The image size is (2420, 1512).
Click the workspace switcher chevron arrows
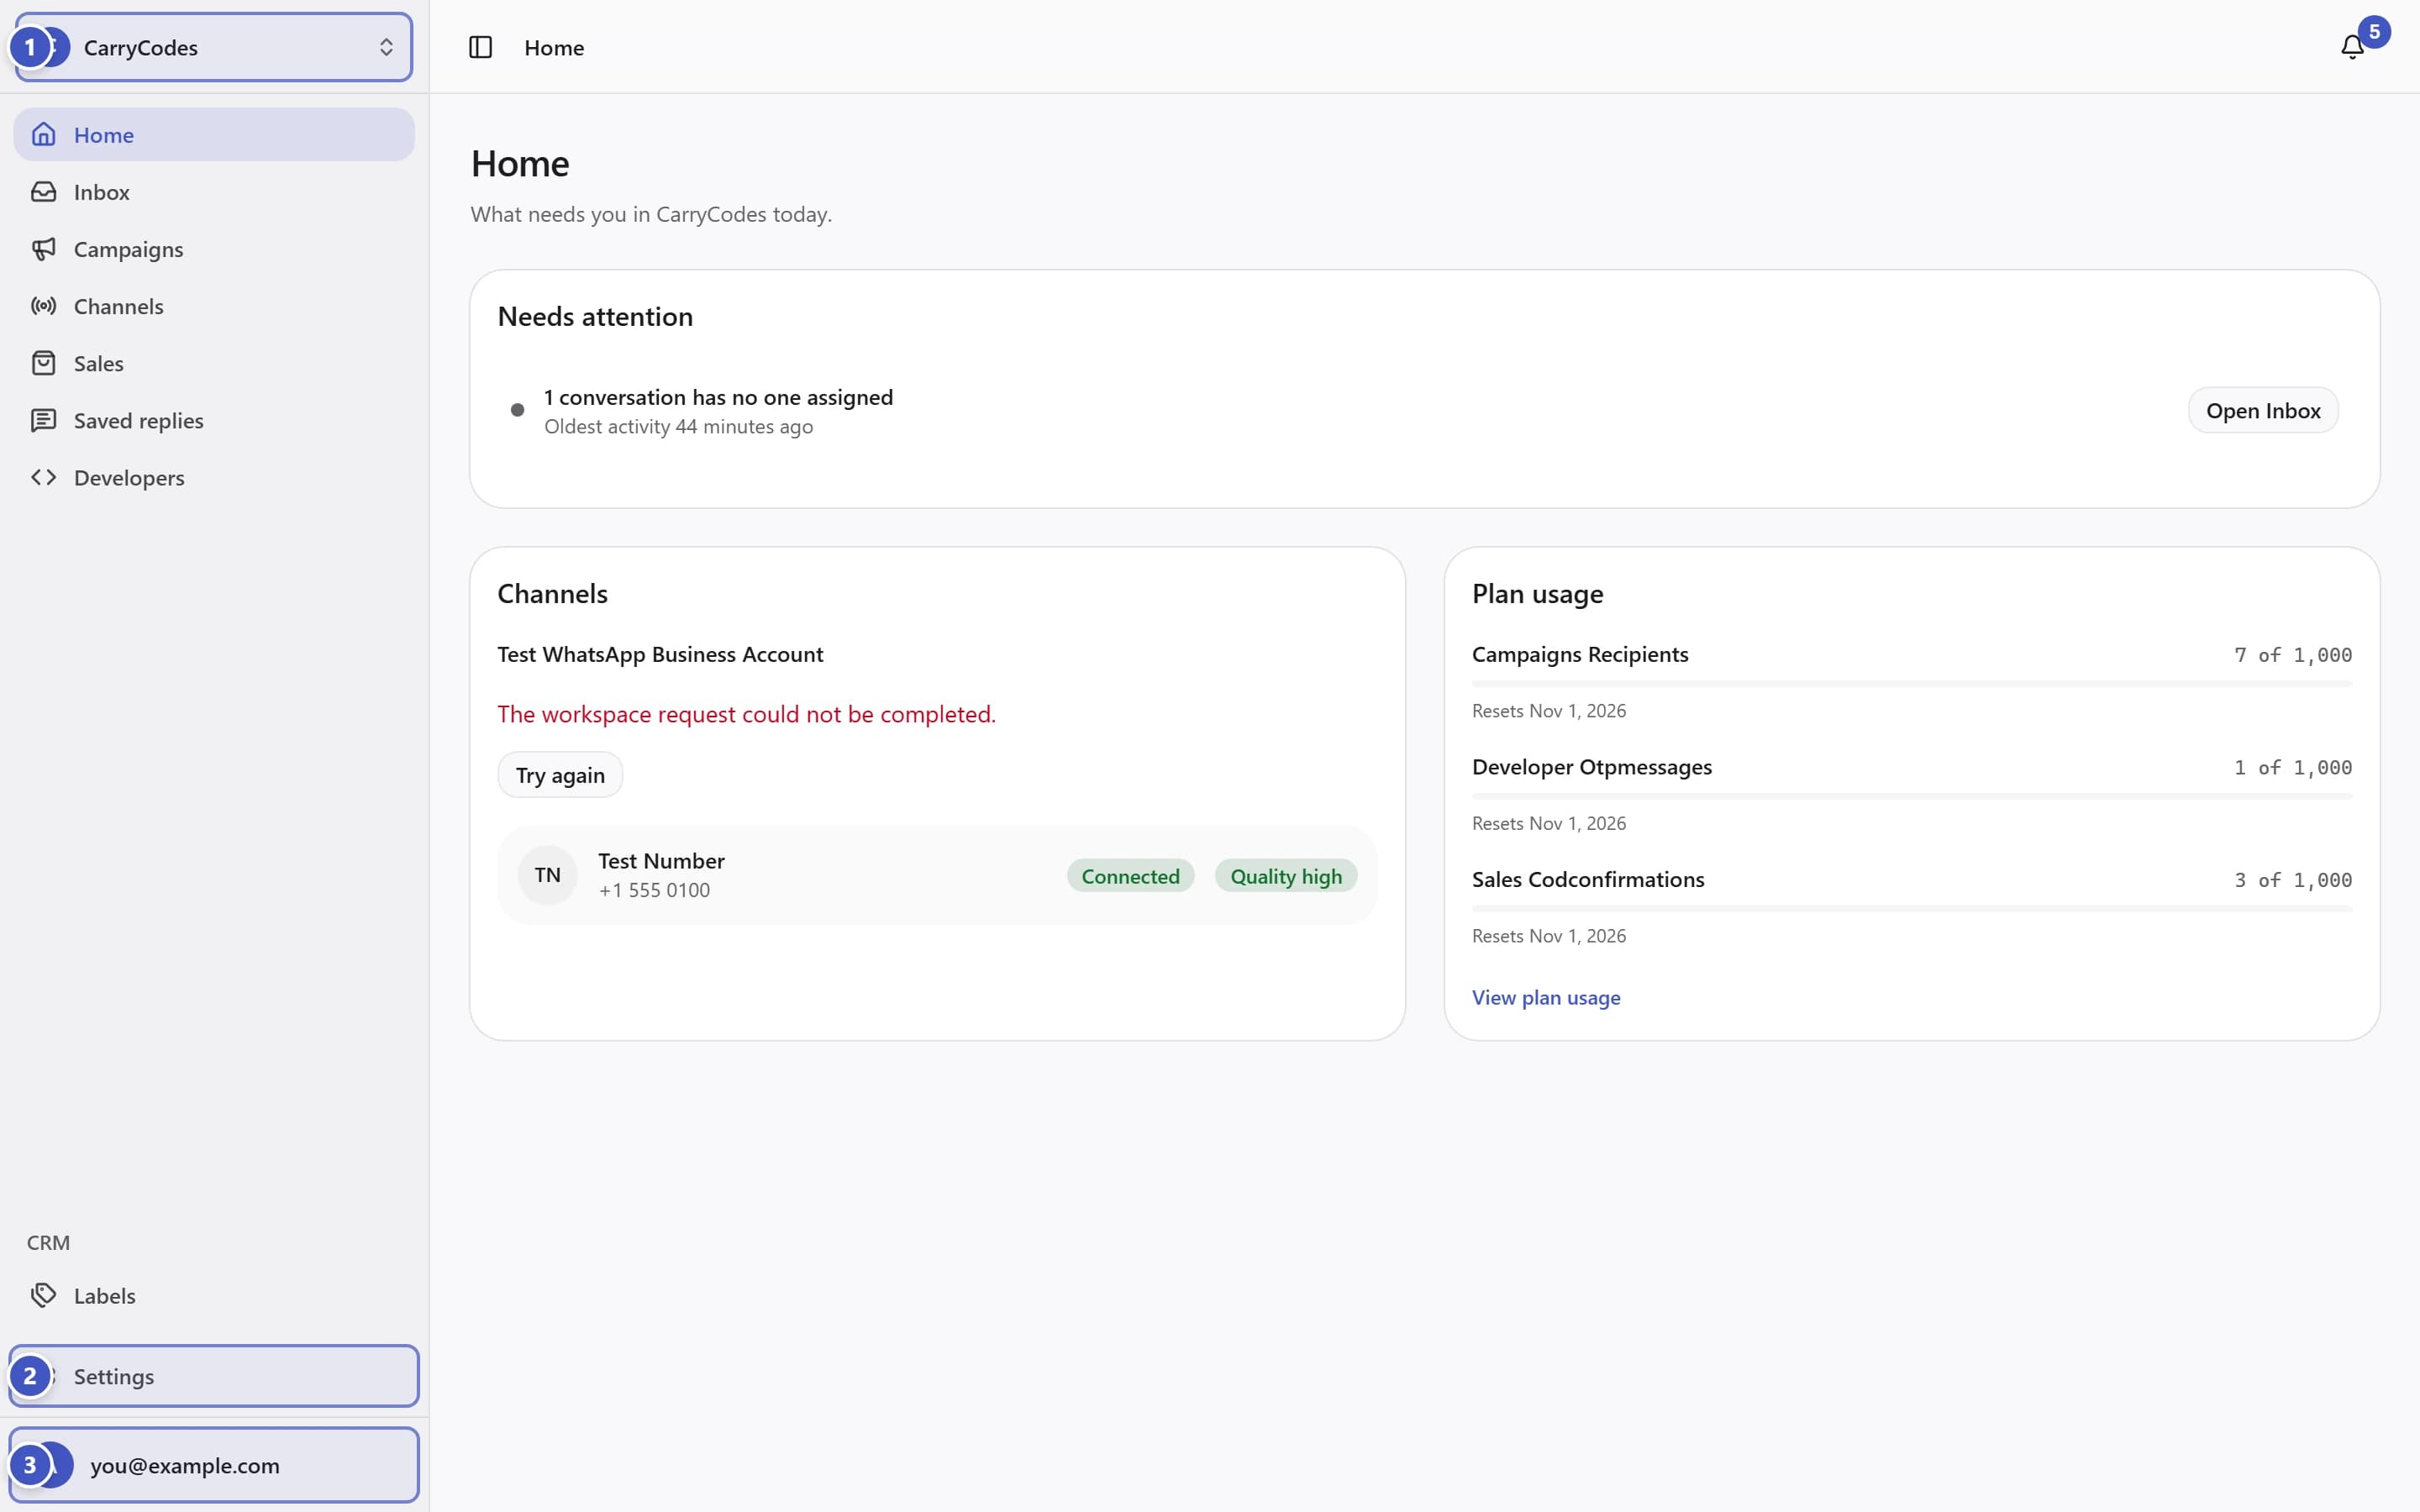tap(386, 47)
